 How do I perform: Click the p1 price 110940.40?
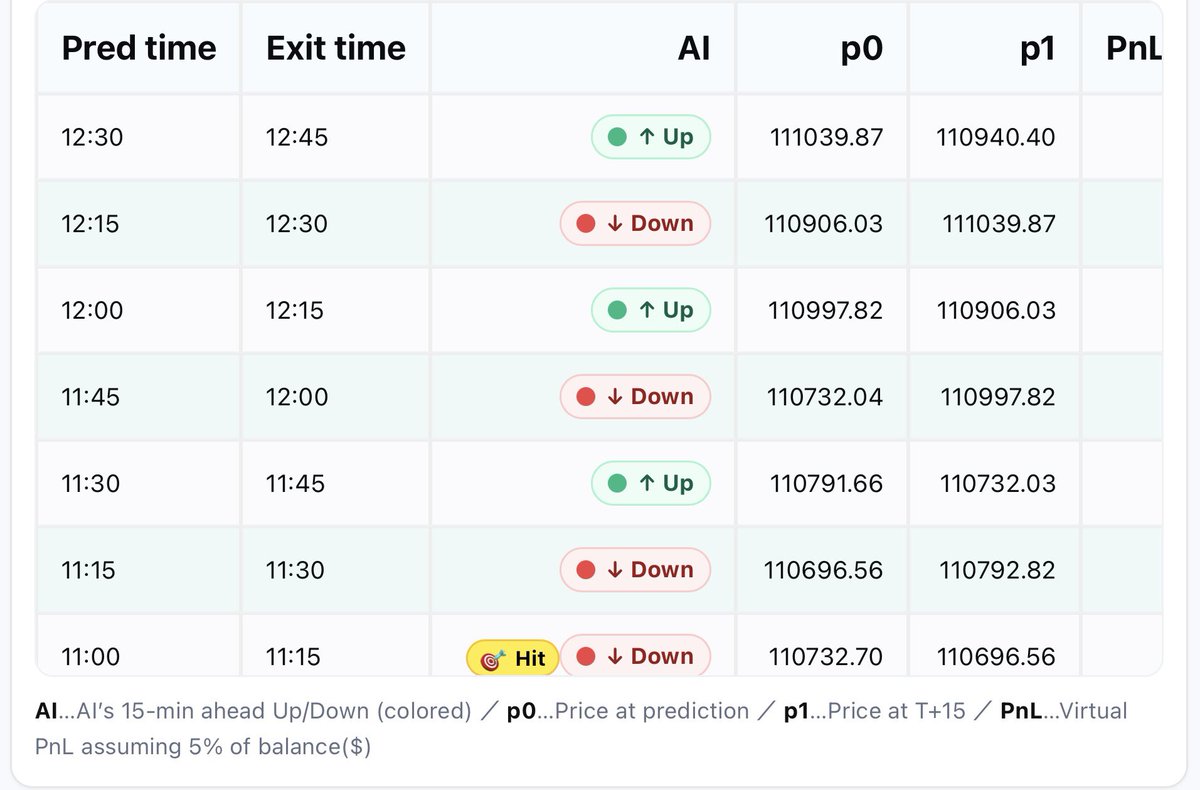pyautogui.click(x=995, y=137)
